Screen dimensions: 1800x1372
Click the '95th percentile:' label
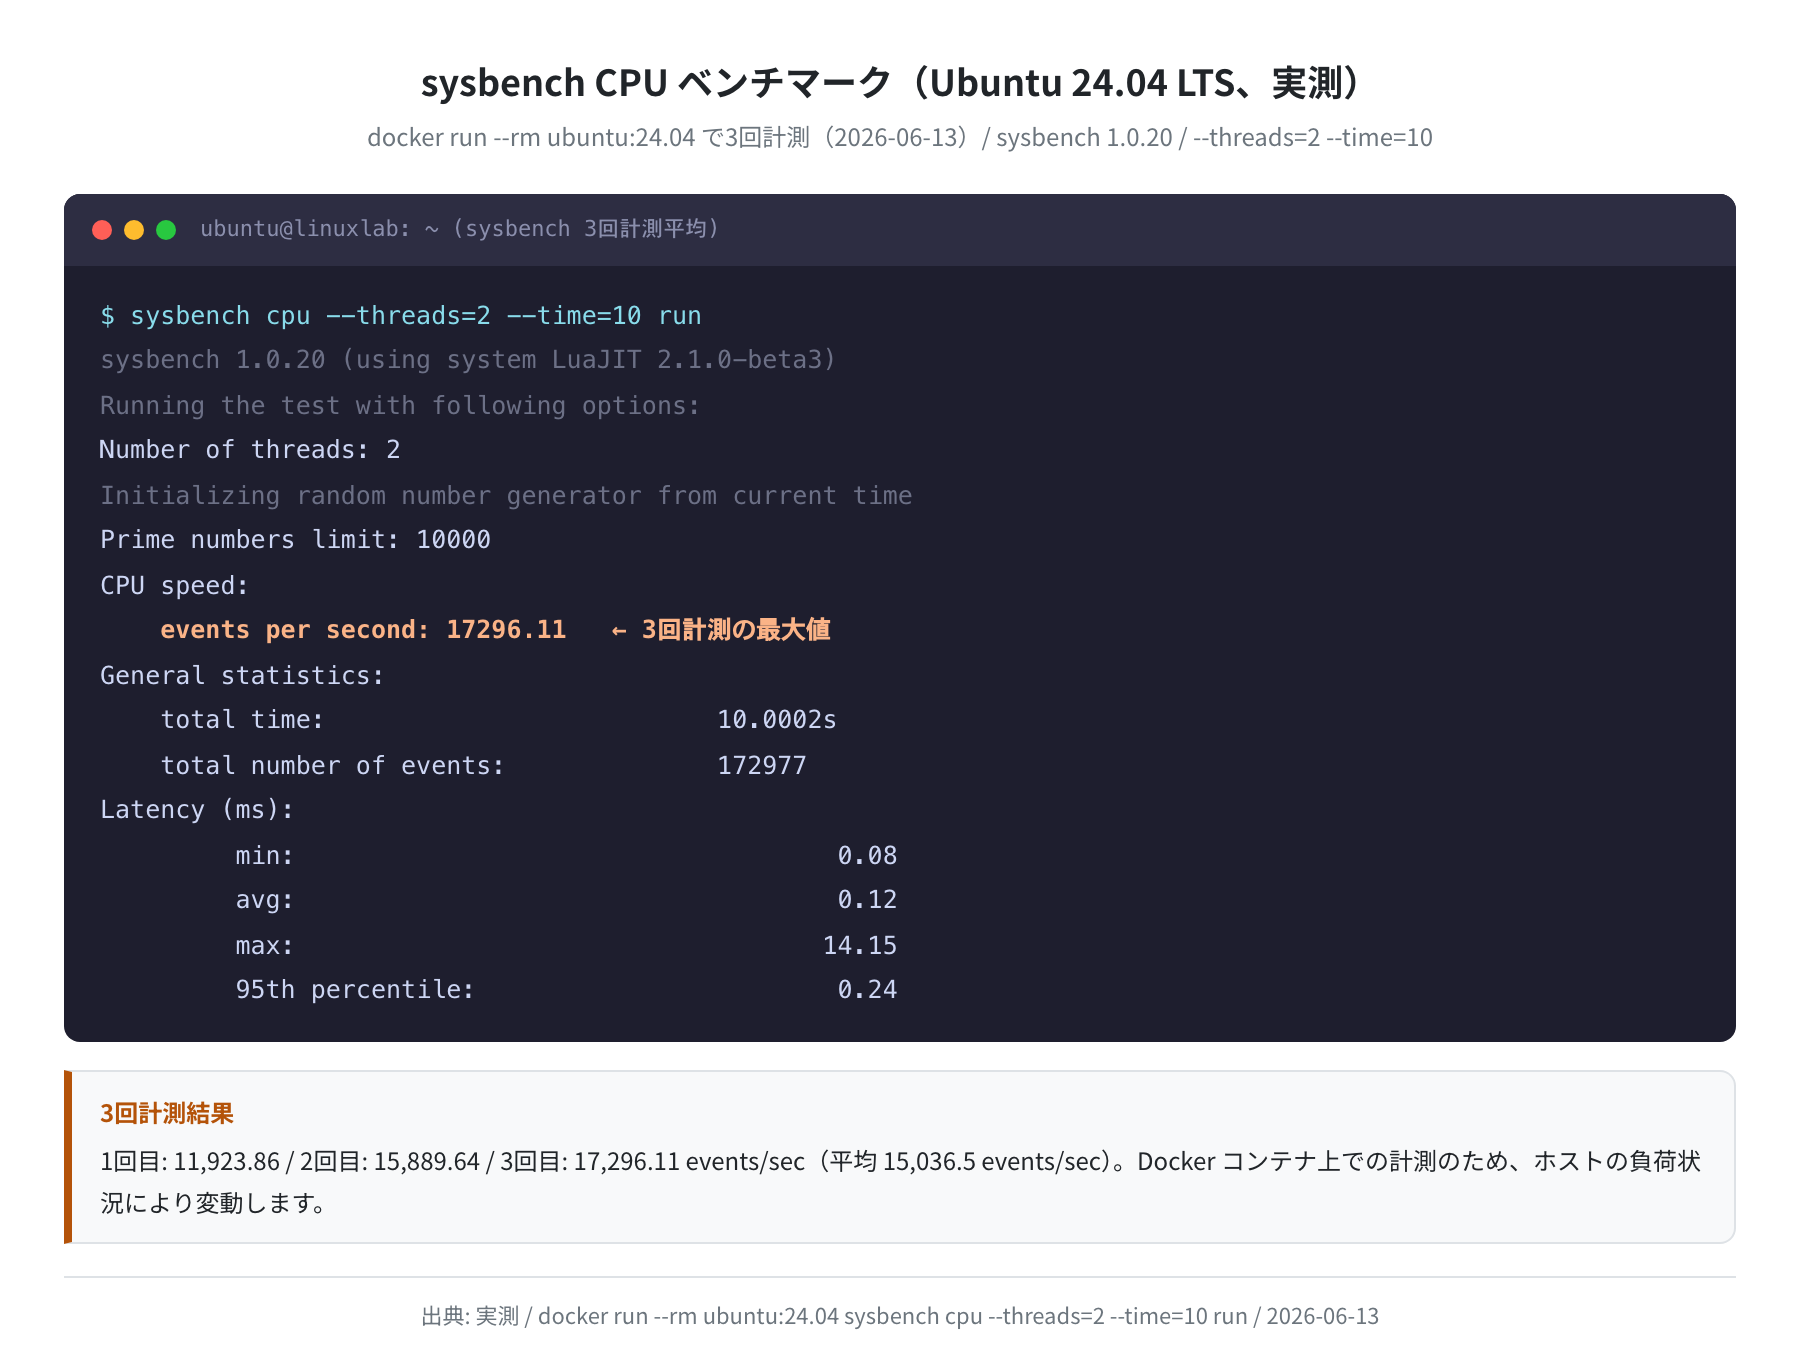click(x=355, y=990)
